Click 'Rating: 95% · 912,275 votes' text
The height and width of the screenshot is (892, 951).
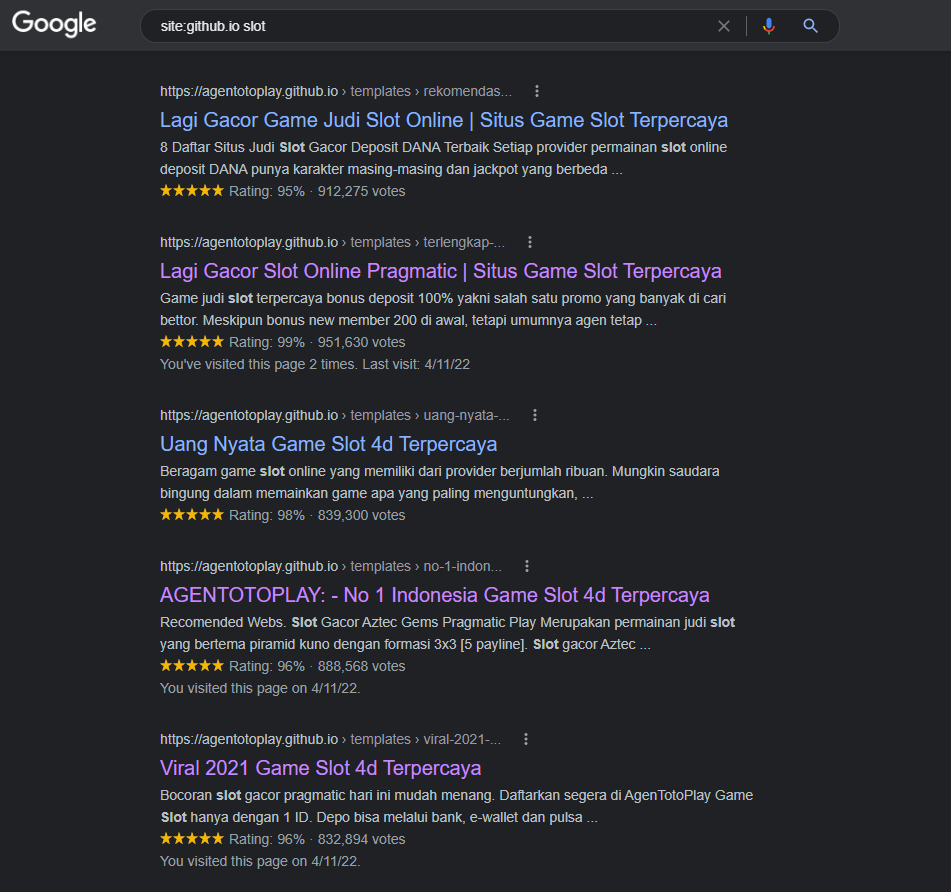317,191
